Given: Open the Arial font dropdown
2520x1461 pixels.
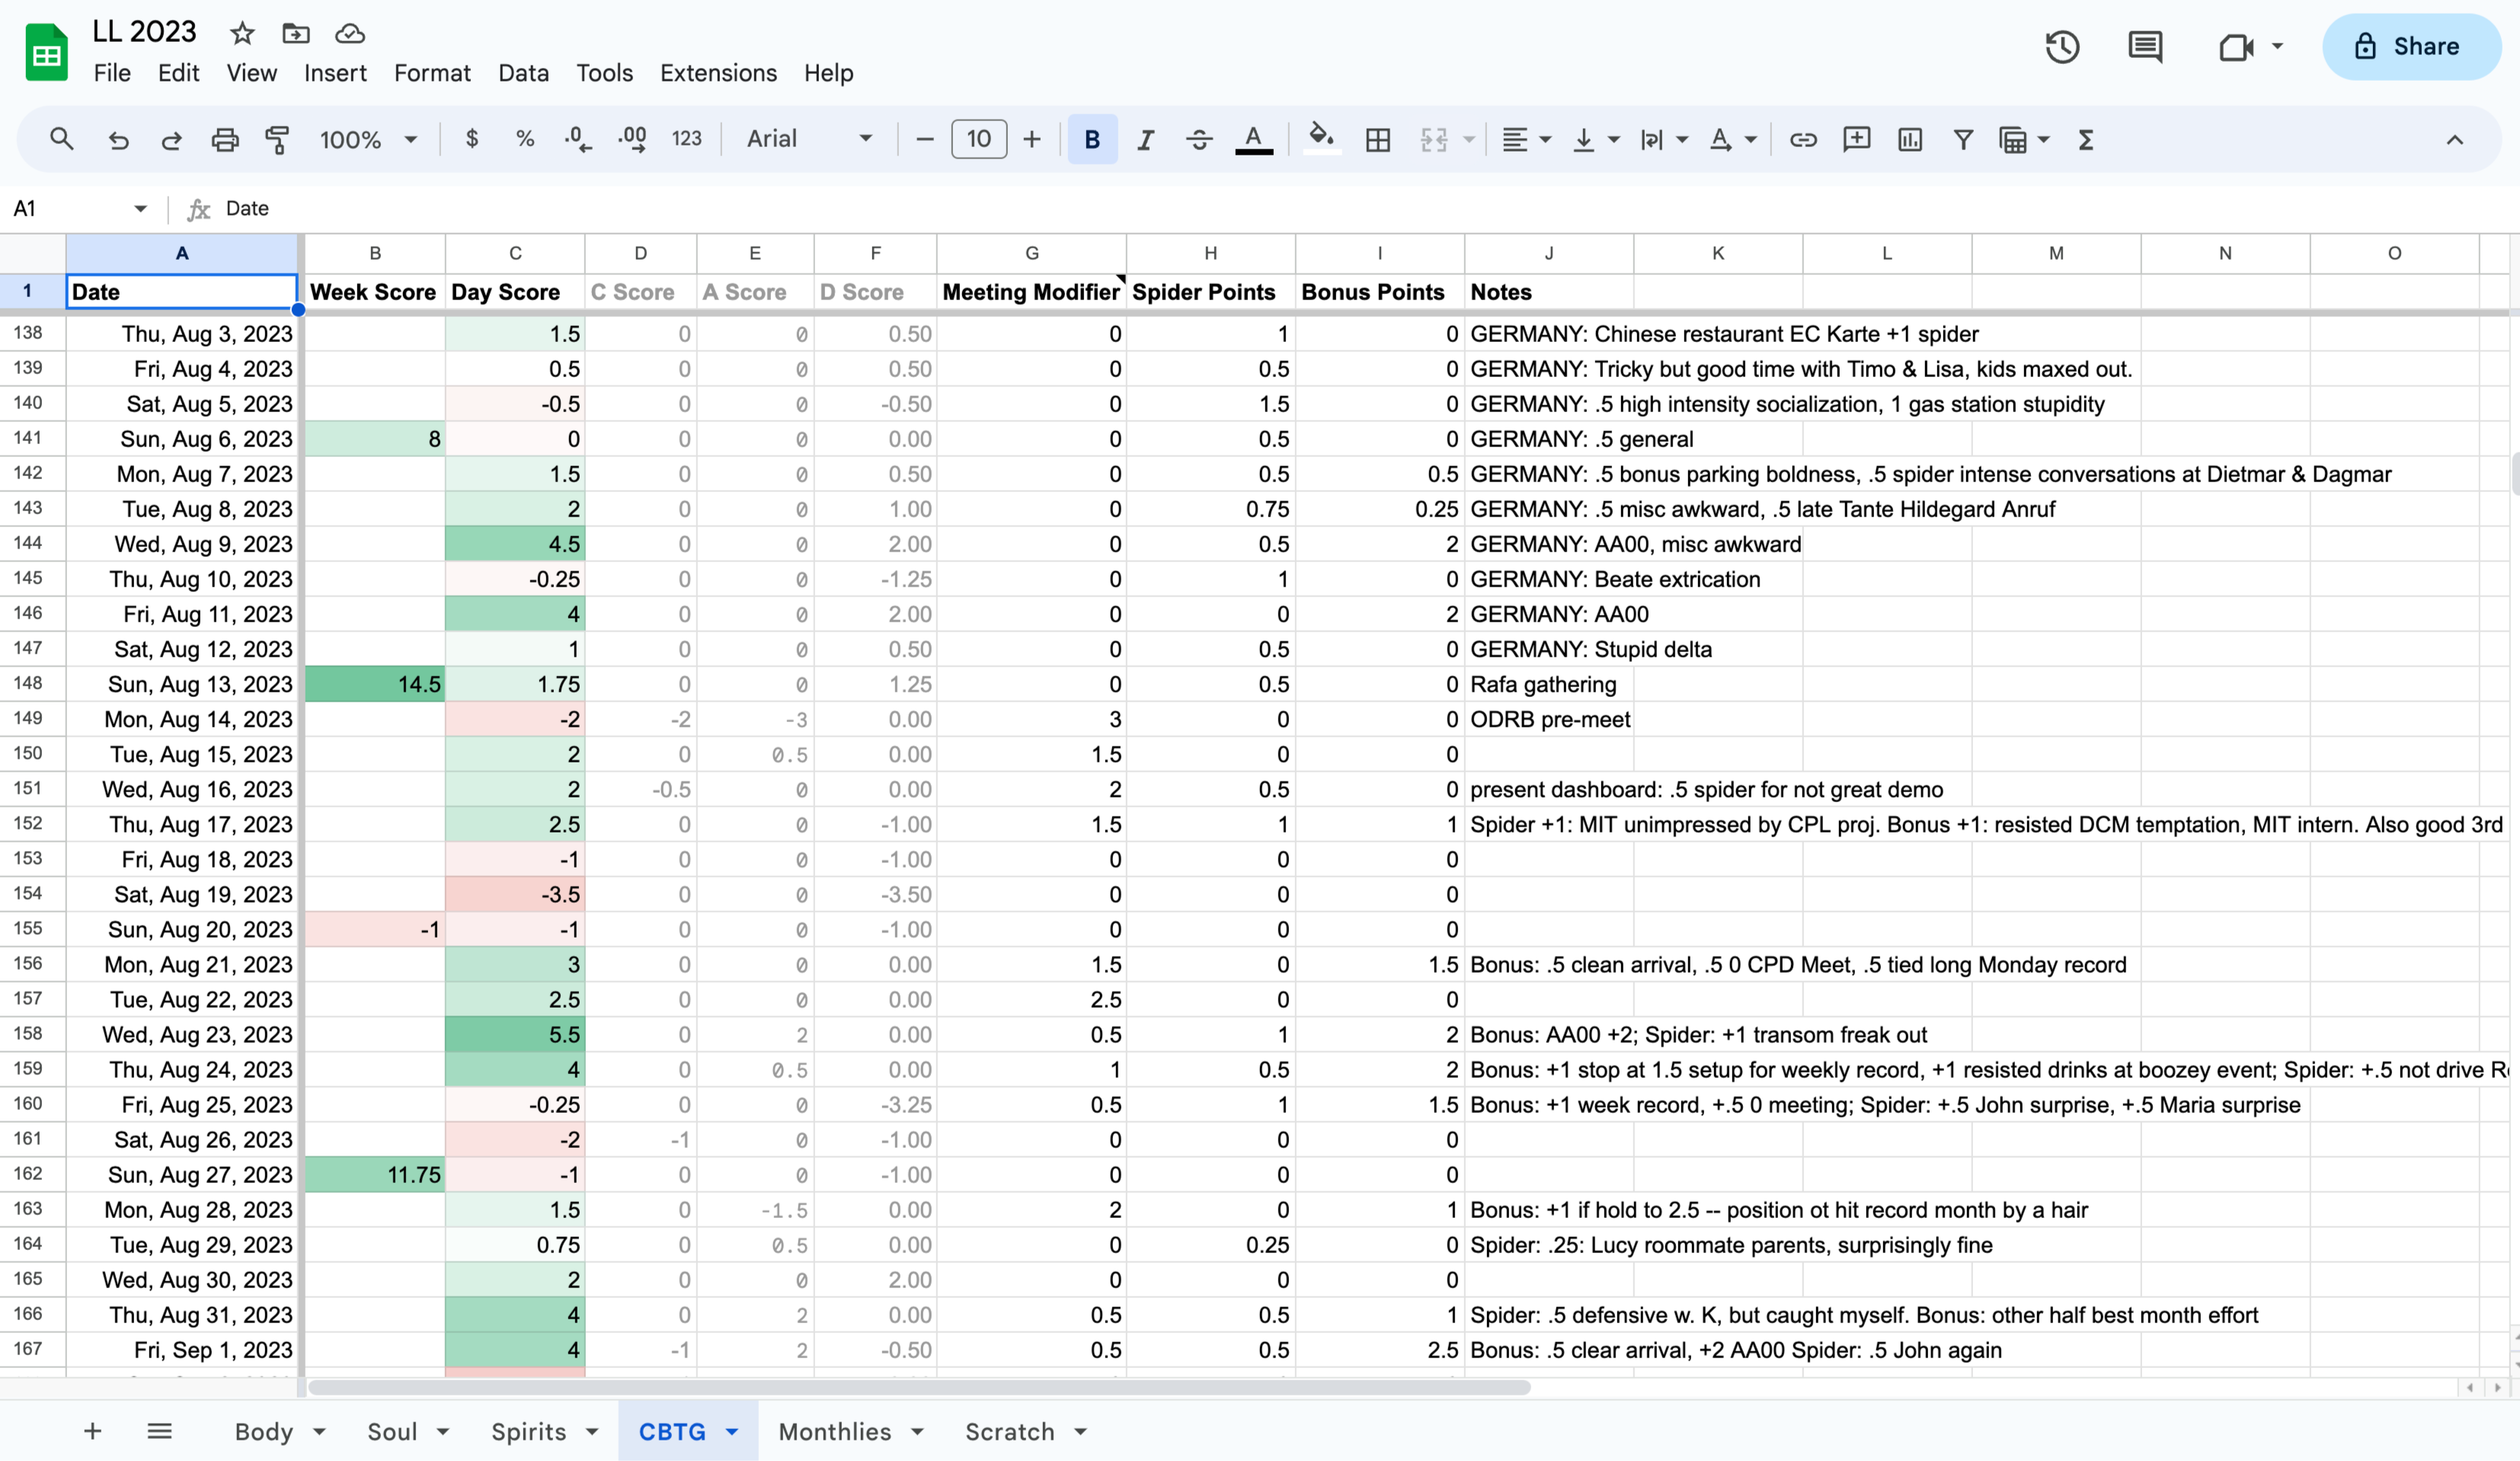Looking at the screenshot, I should [809, 139].
